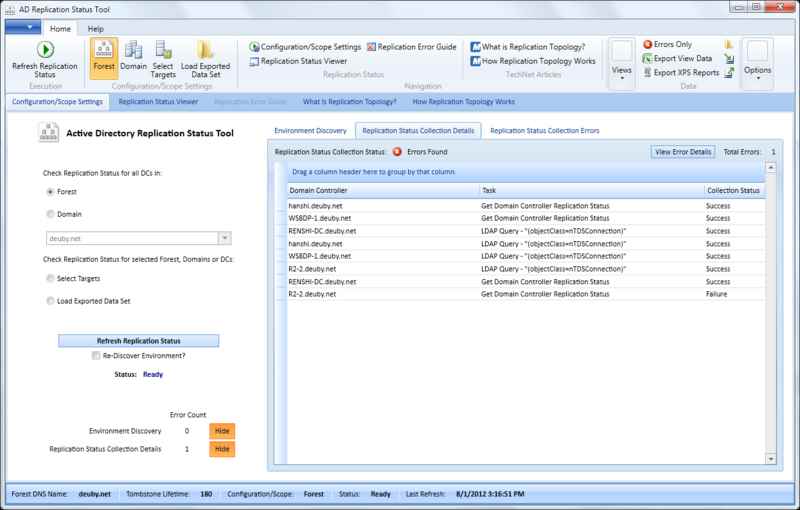This screenshot has height=510, width=800.
Task: Click the import arrow icon in Data group
Action: tap(729, 59)
